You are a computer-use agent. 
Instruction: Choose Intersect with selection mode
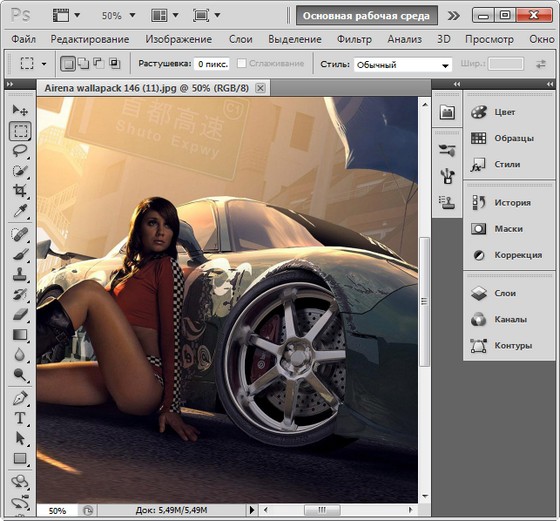pos(114,64)
